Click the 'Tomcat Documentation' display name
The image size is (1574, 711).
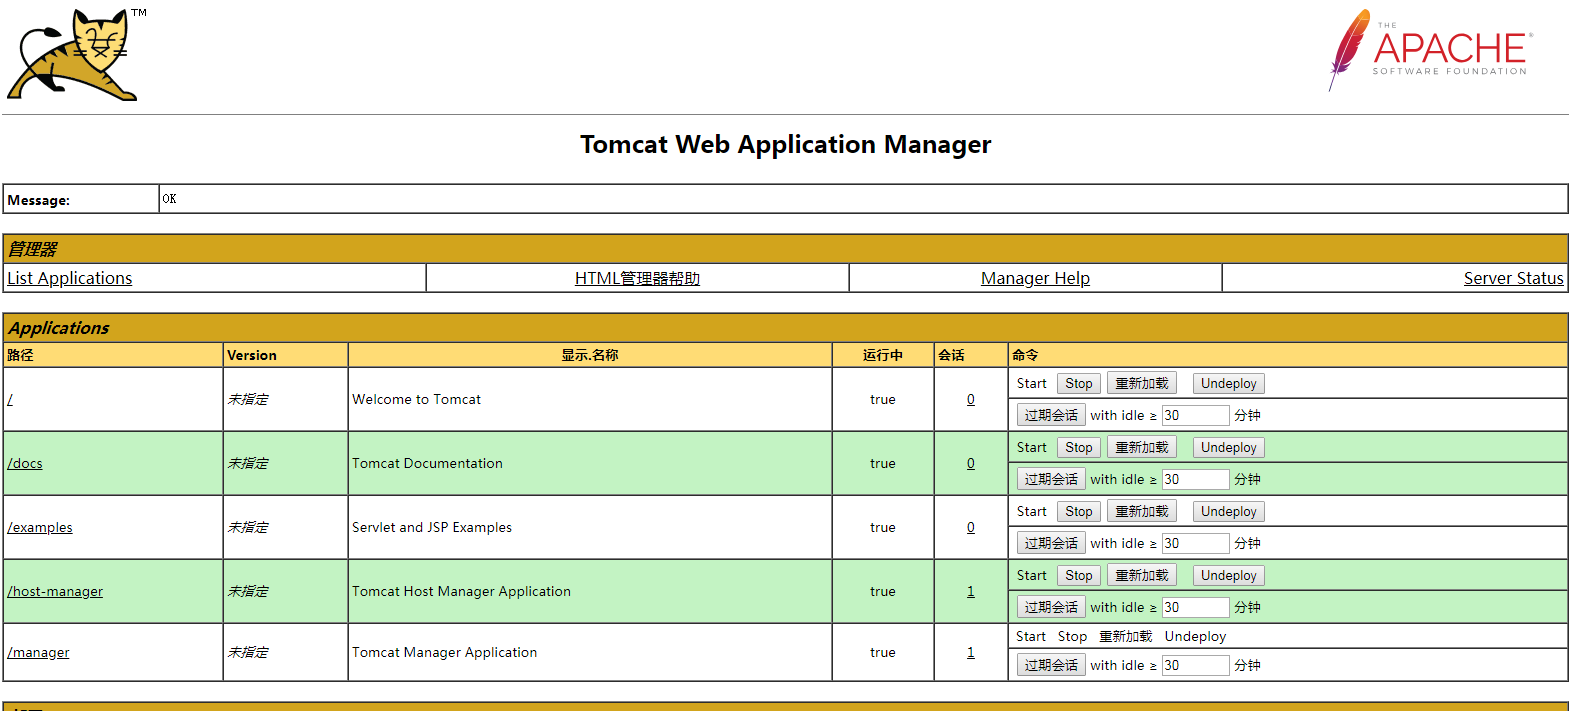tap(427, 463)
